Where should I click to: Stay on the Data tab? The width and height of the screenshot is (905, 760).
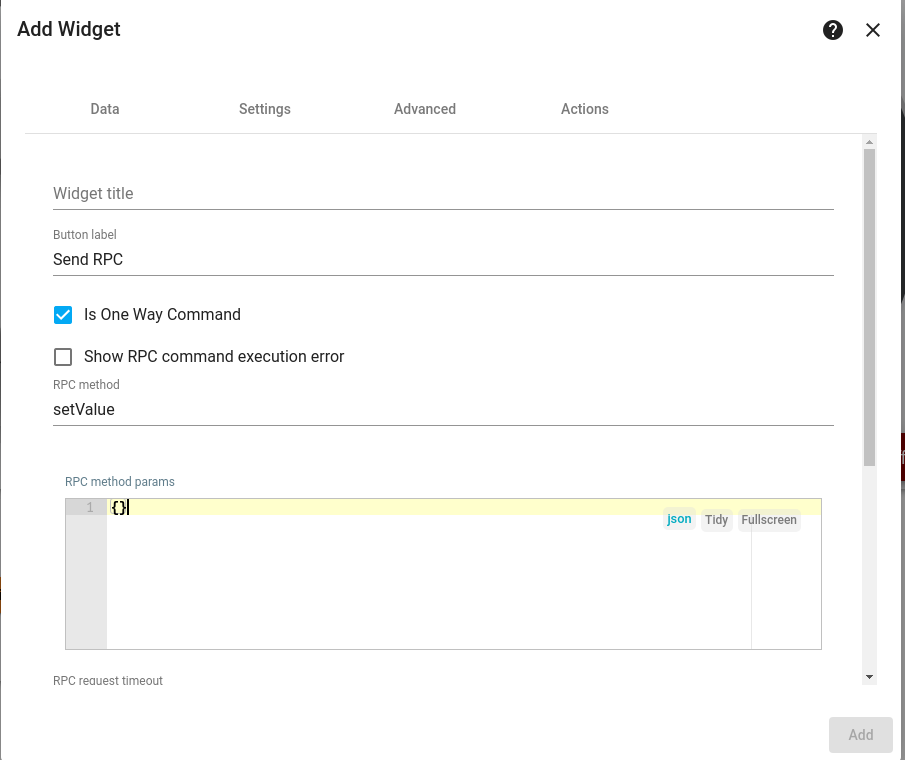tap(104, 109)
